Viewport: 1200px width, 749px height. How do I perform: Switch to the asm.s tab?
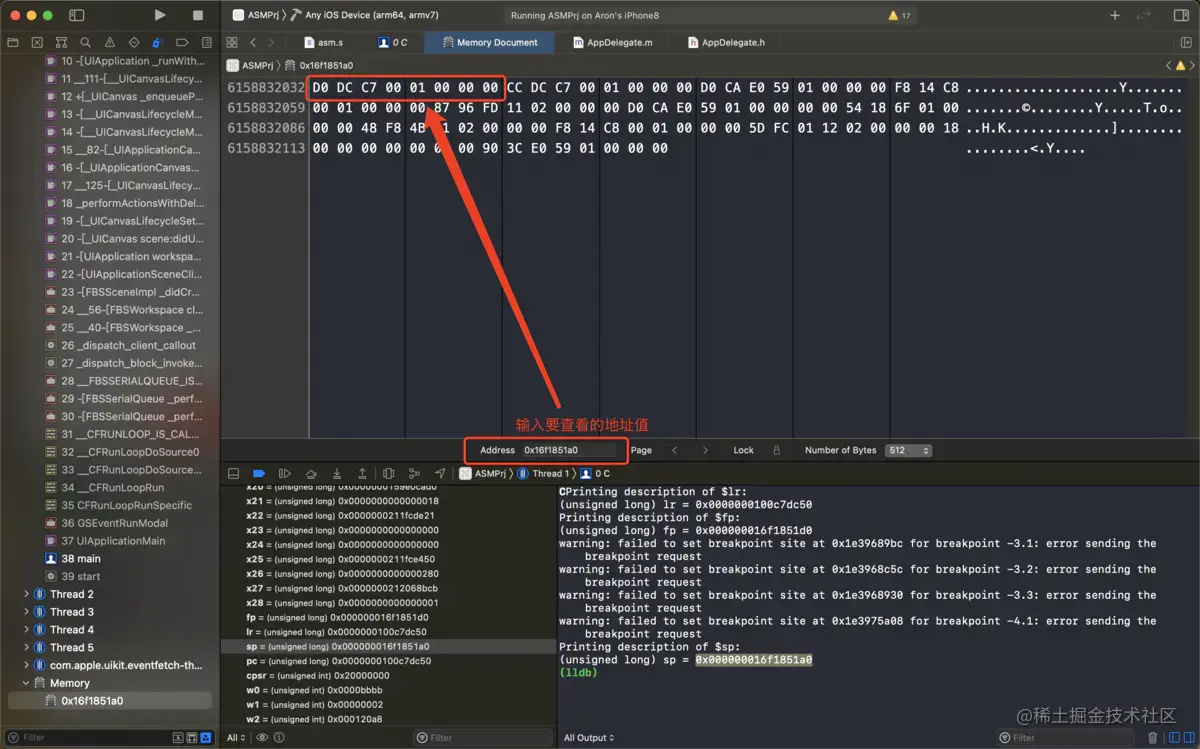(x=323, y=42)
